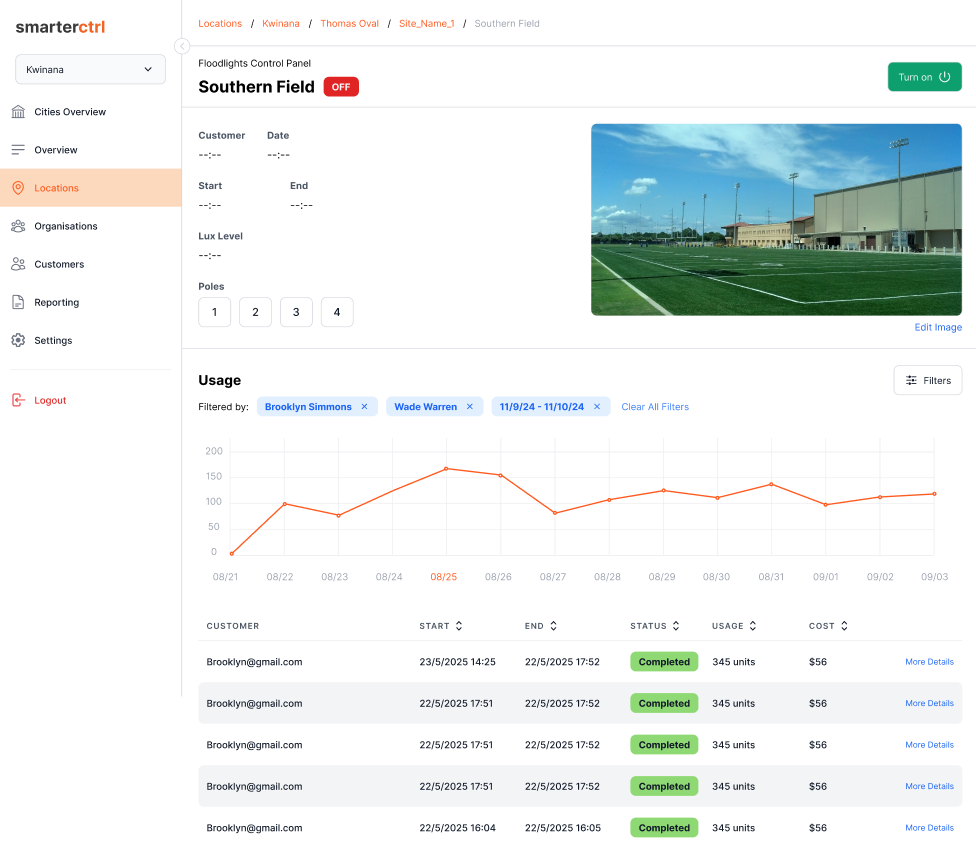Open More Details for 23/5/2025 14:25 row
Viewport: 976px width, 856px height.
[x=929, y=662]
